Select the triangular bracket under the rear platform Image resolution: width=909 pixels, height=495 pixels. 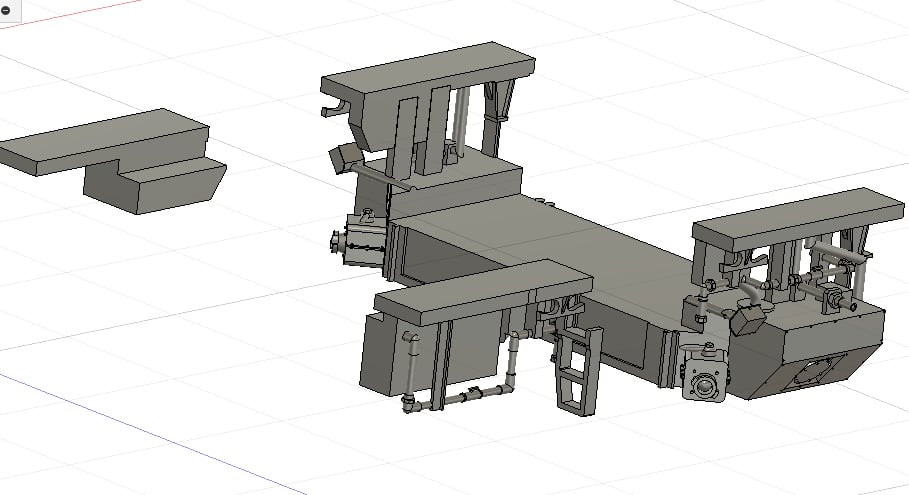coord(498,102)
